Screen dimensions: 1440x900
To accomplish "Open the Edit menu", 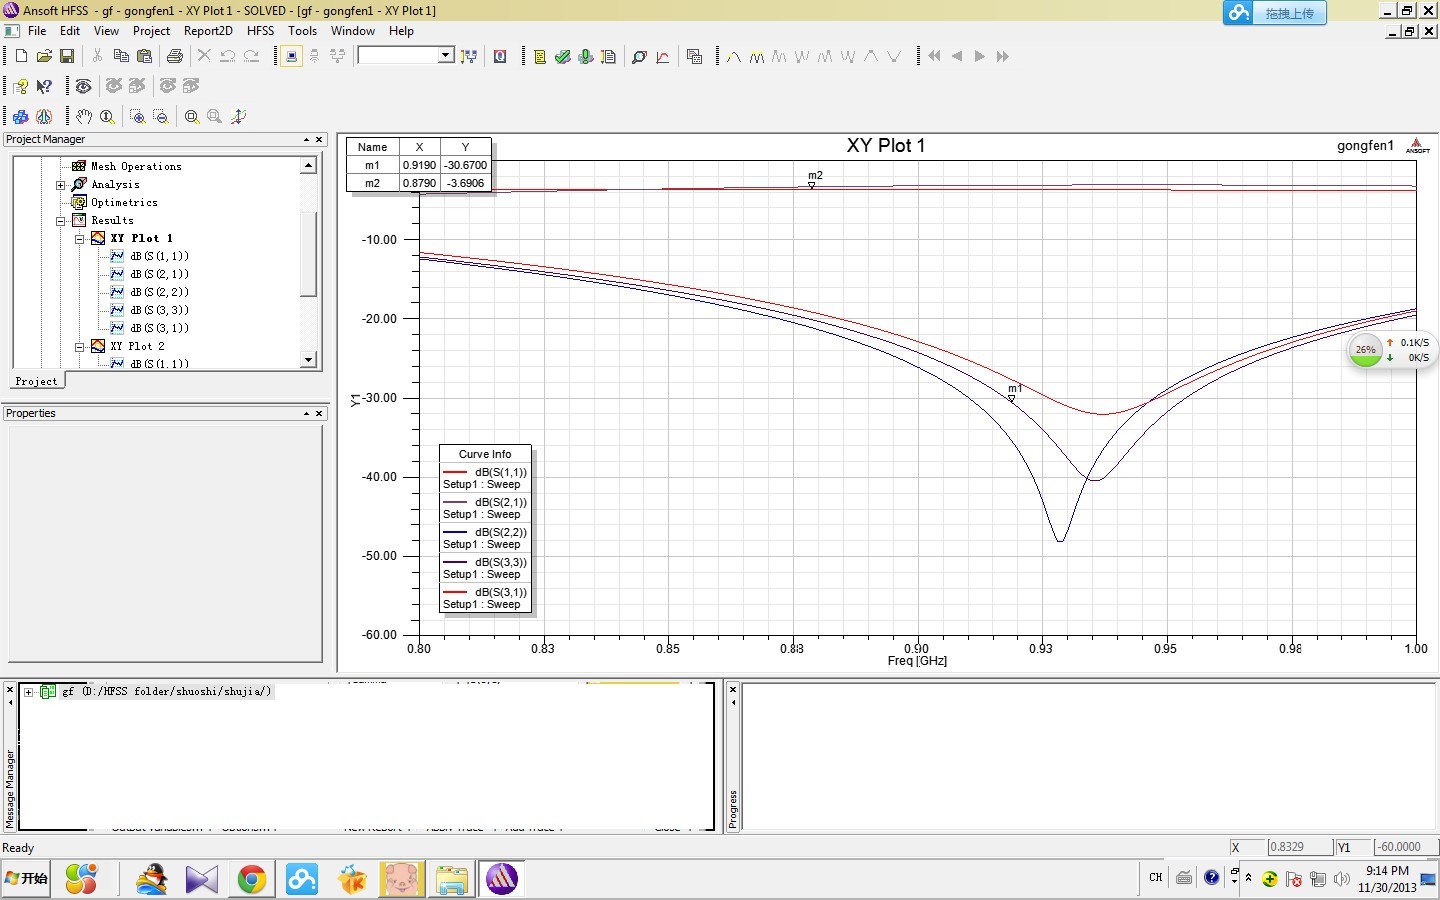I will point(70,31).
